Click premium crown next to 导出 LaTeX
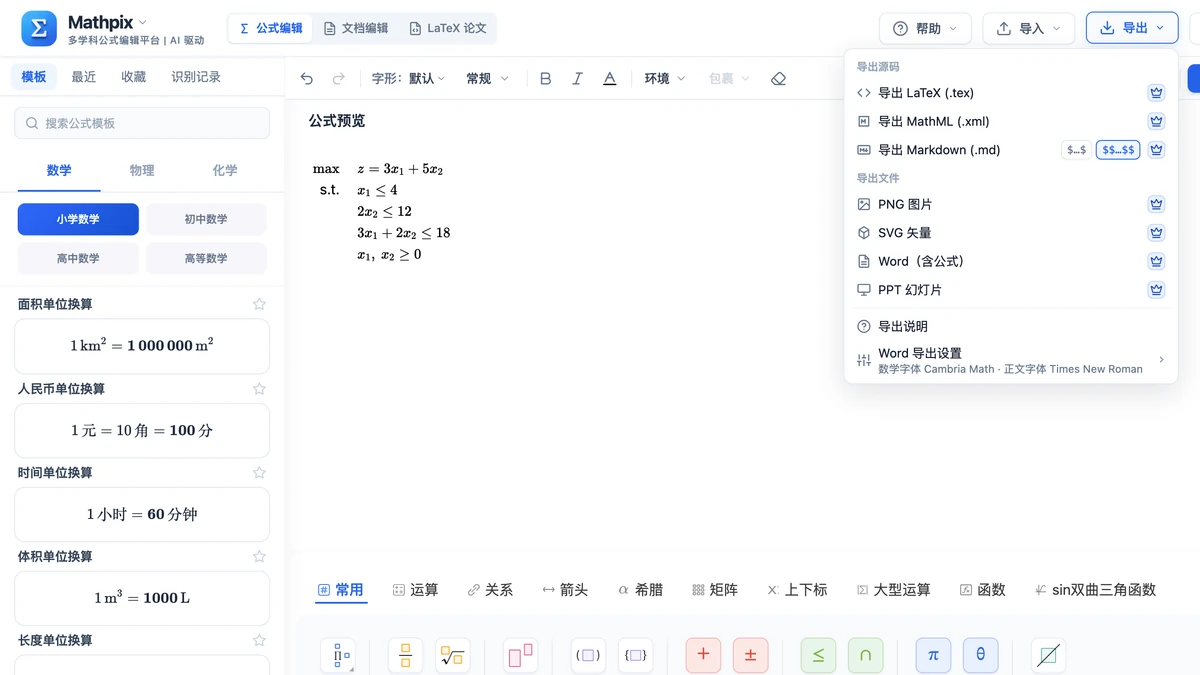The height and width of the screenshot is (675, 1200). (x=1156, y=93)
